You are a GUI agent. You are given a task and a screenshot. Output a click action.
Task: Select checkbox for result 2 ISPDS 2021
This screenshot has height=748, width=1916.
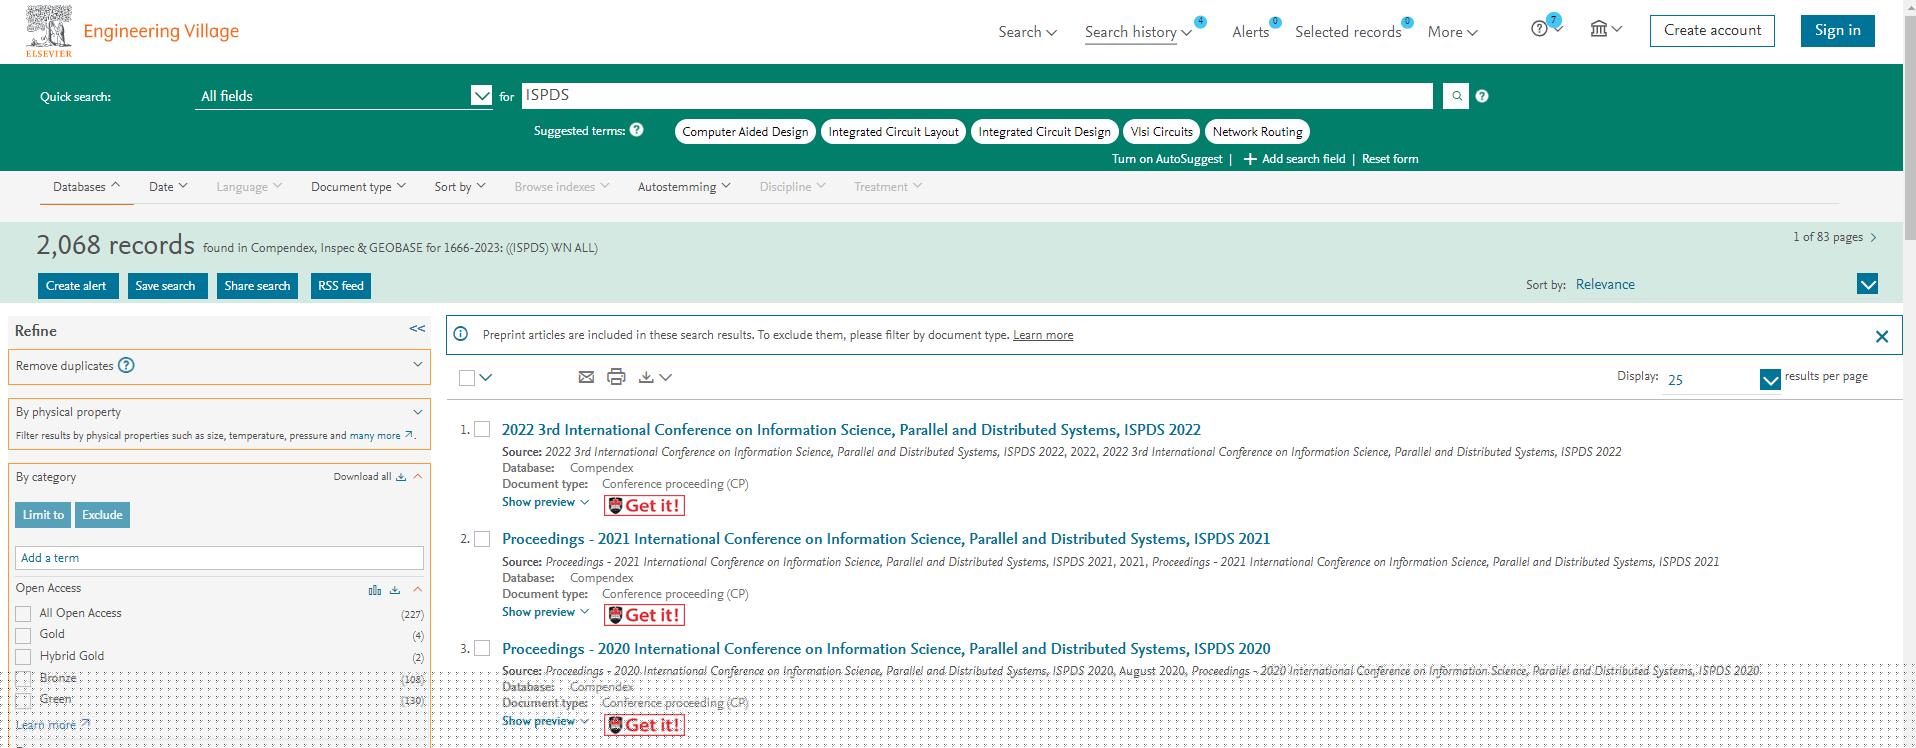[x=482, y=538]
